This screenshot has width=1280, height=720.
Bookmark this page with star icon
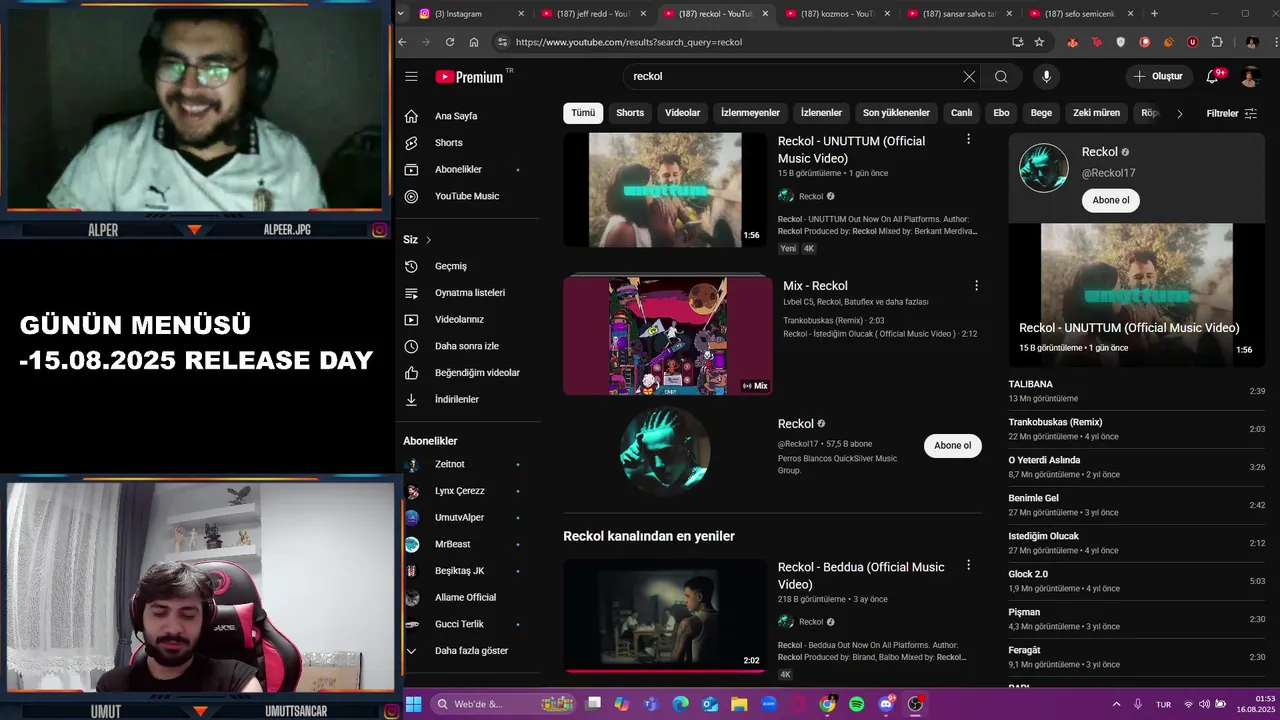(x=1039, y=42)
